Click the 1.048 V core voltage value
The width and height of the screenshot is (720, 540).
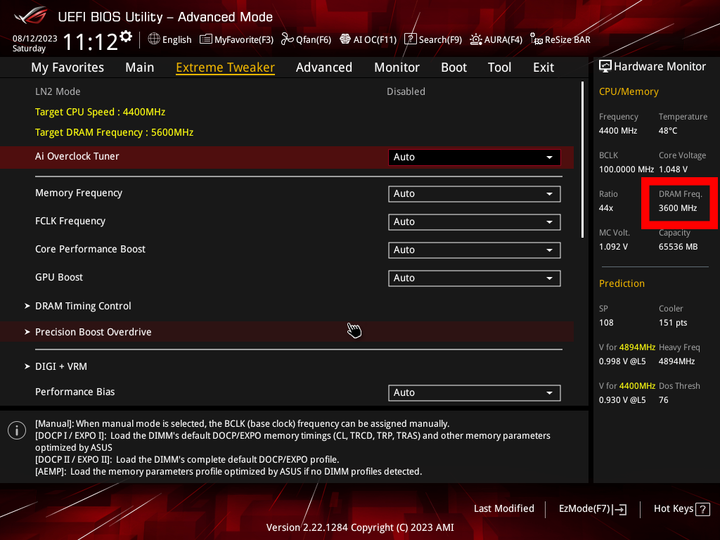click(673, 169)
